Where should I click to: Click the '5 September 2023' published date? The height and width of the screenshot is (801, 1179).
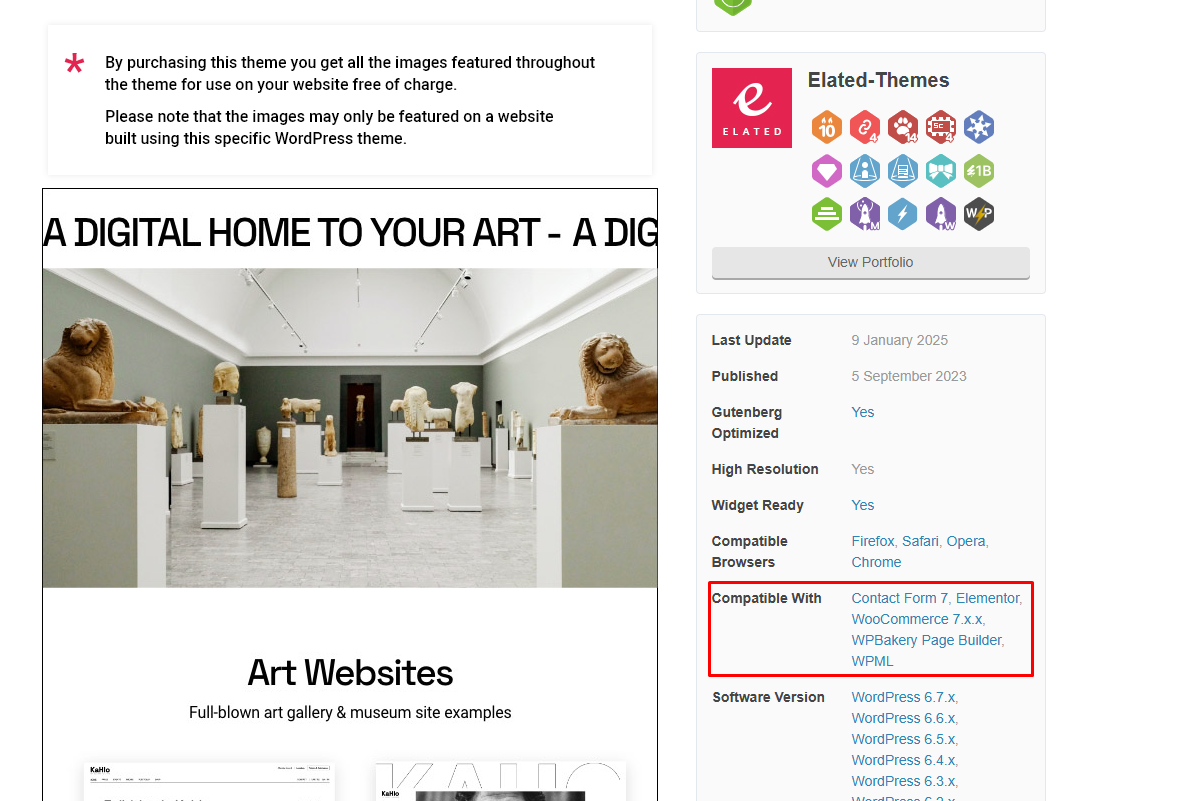coord(908,377)
